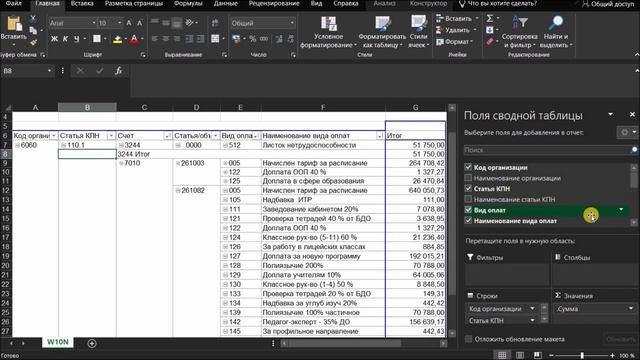
Task: Uncheck the Наименование вида оплат field
Action: coord(468,220)
